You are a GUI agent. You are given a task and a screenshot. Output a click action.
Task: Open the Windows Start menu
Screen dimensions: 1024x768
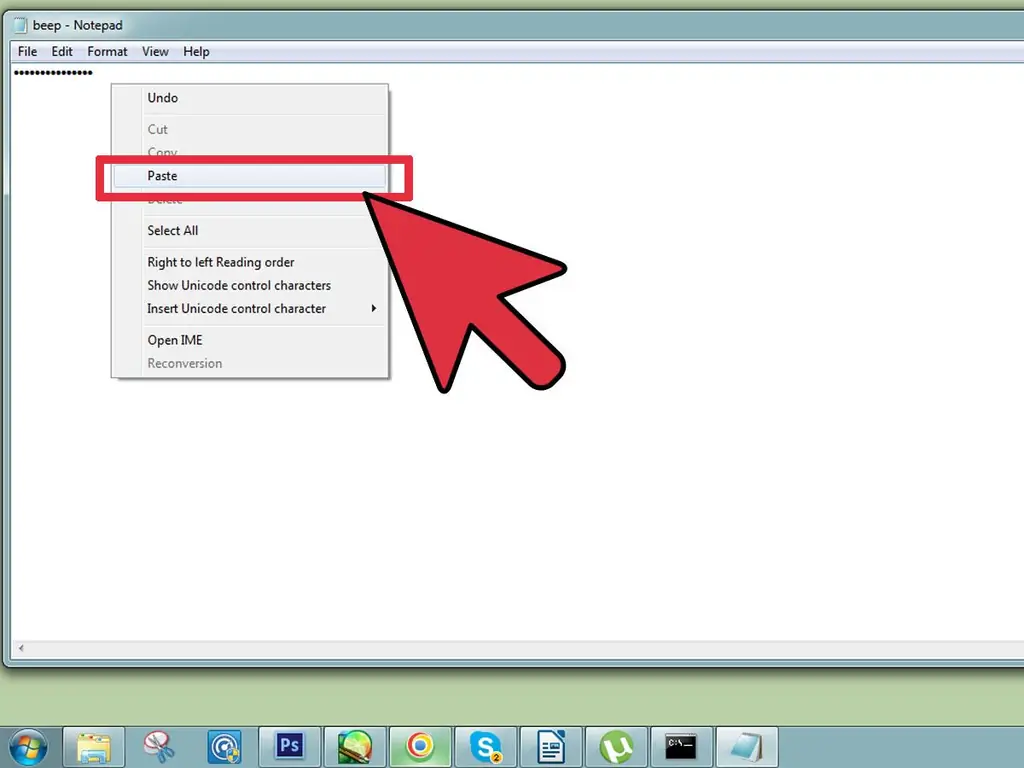(28, 746)
